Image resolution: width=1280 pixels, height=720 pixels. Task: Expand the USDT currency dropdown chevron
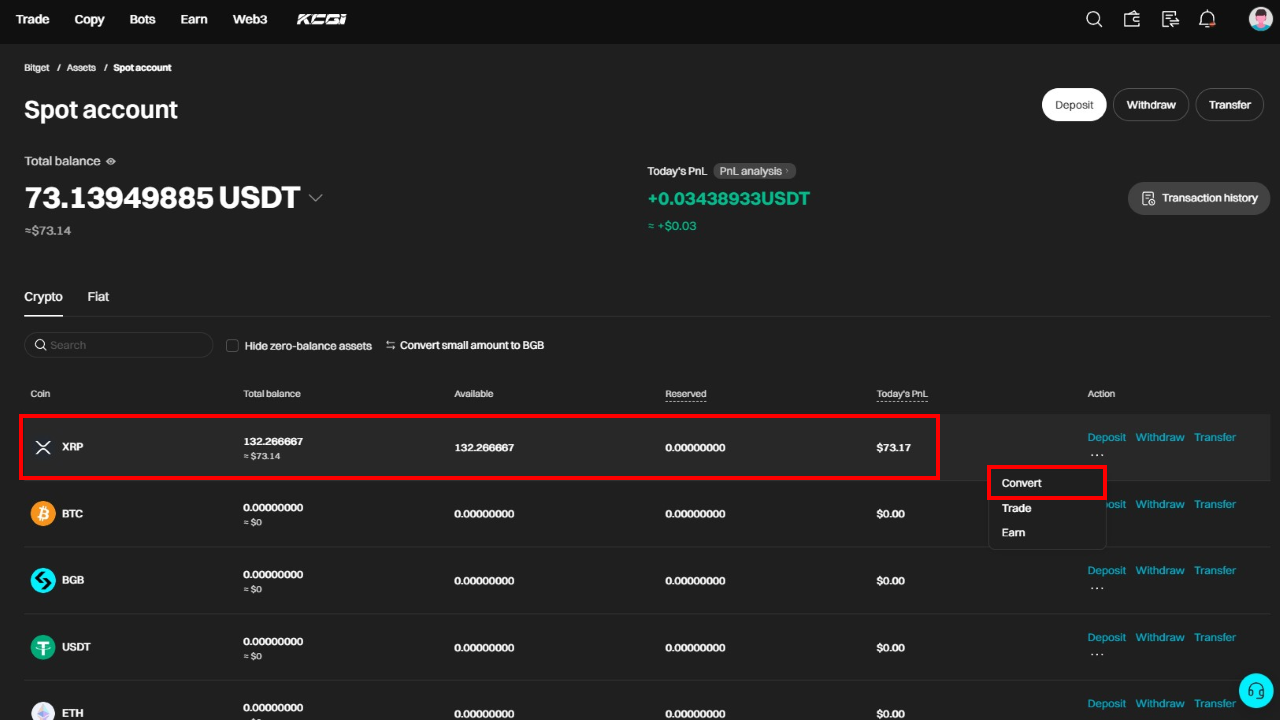(x=316, y=198)
